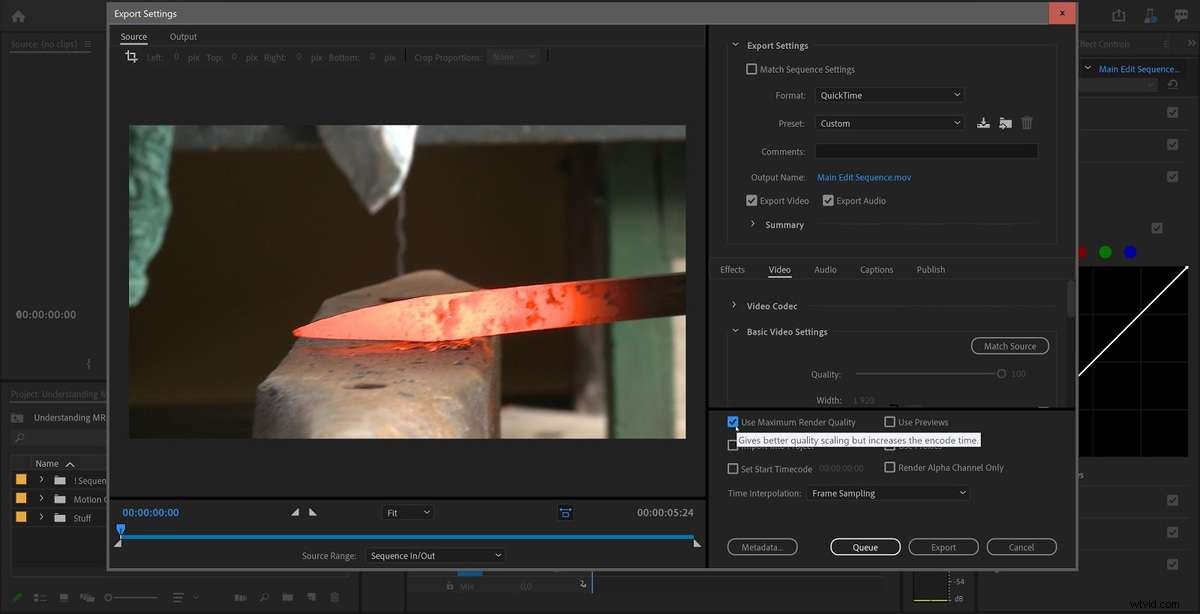Export a still frame with the camera icon

(565, 511)
